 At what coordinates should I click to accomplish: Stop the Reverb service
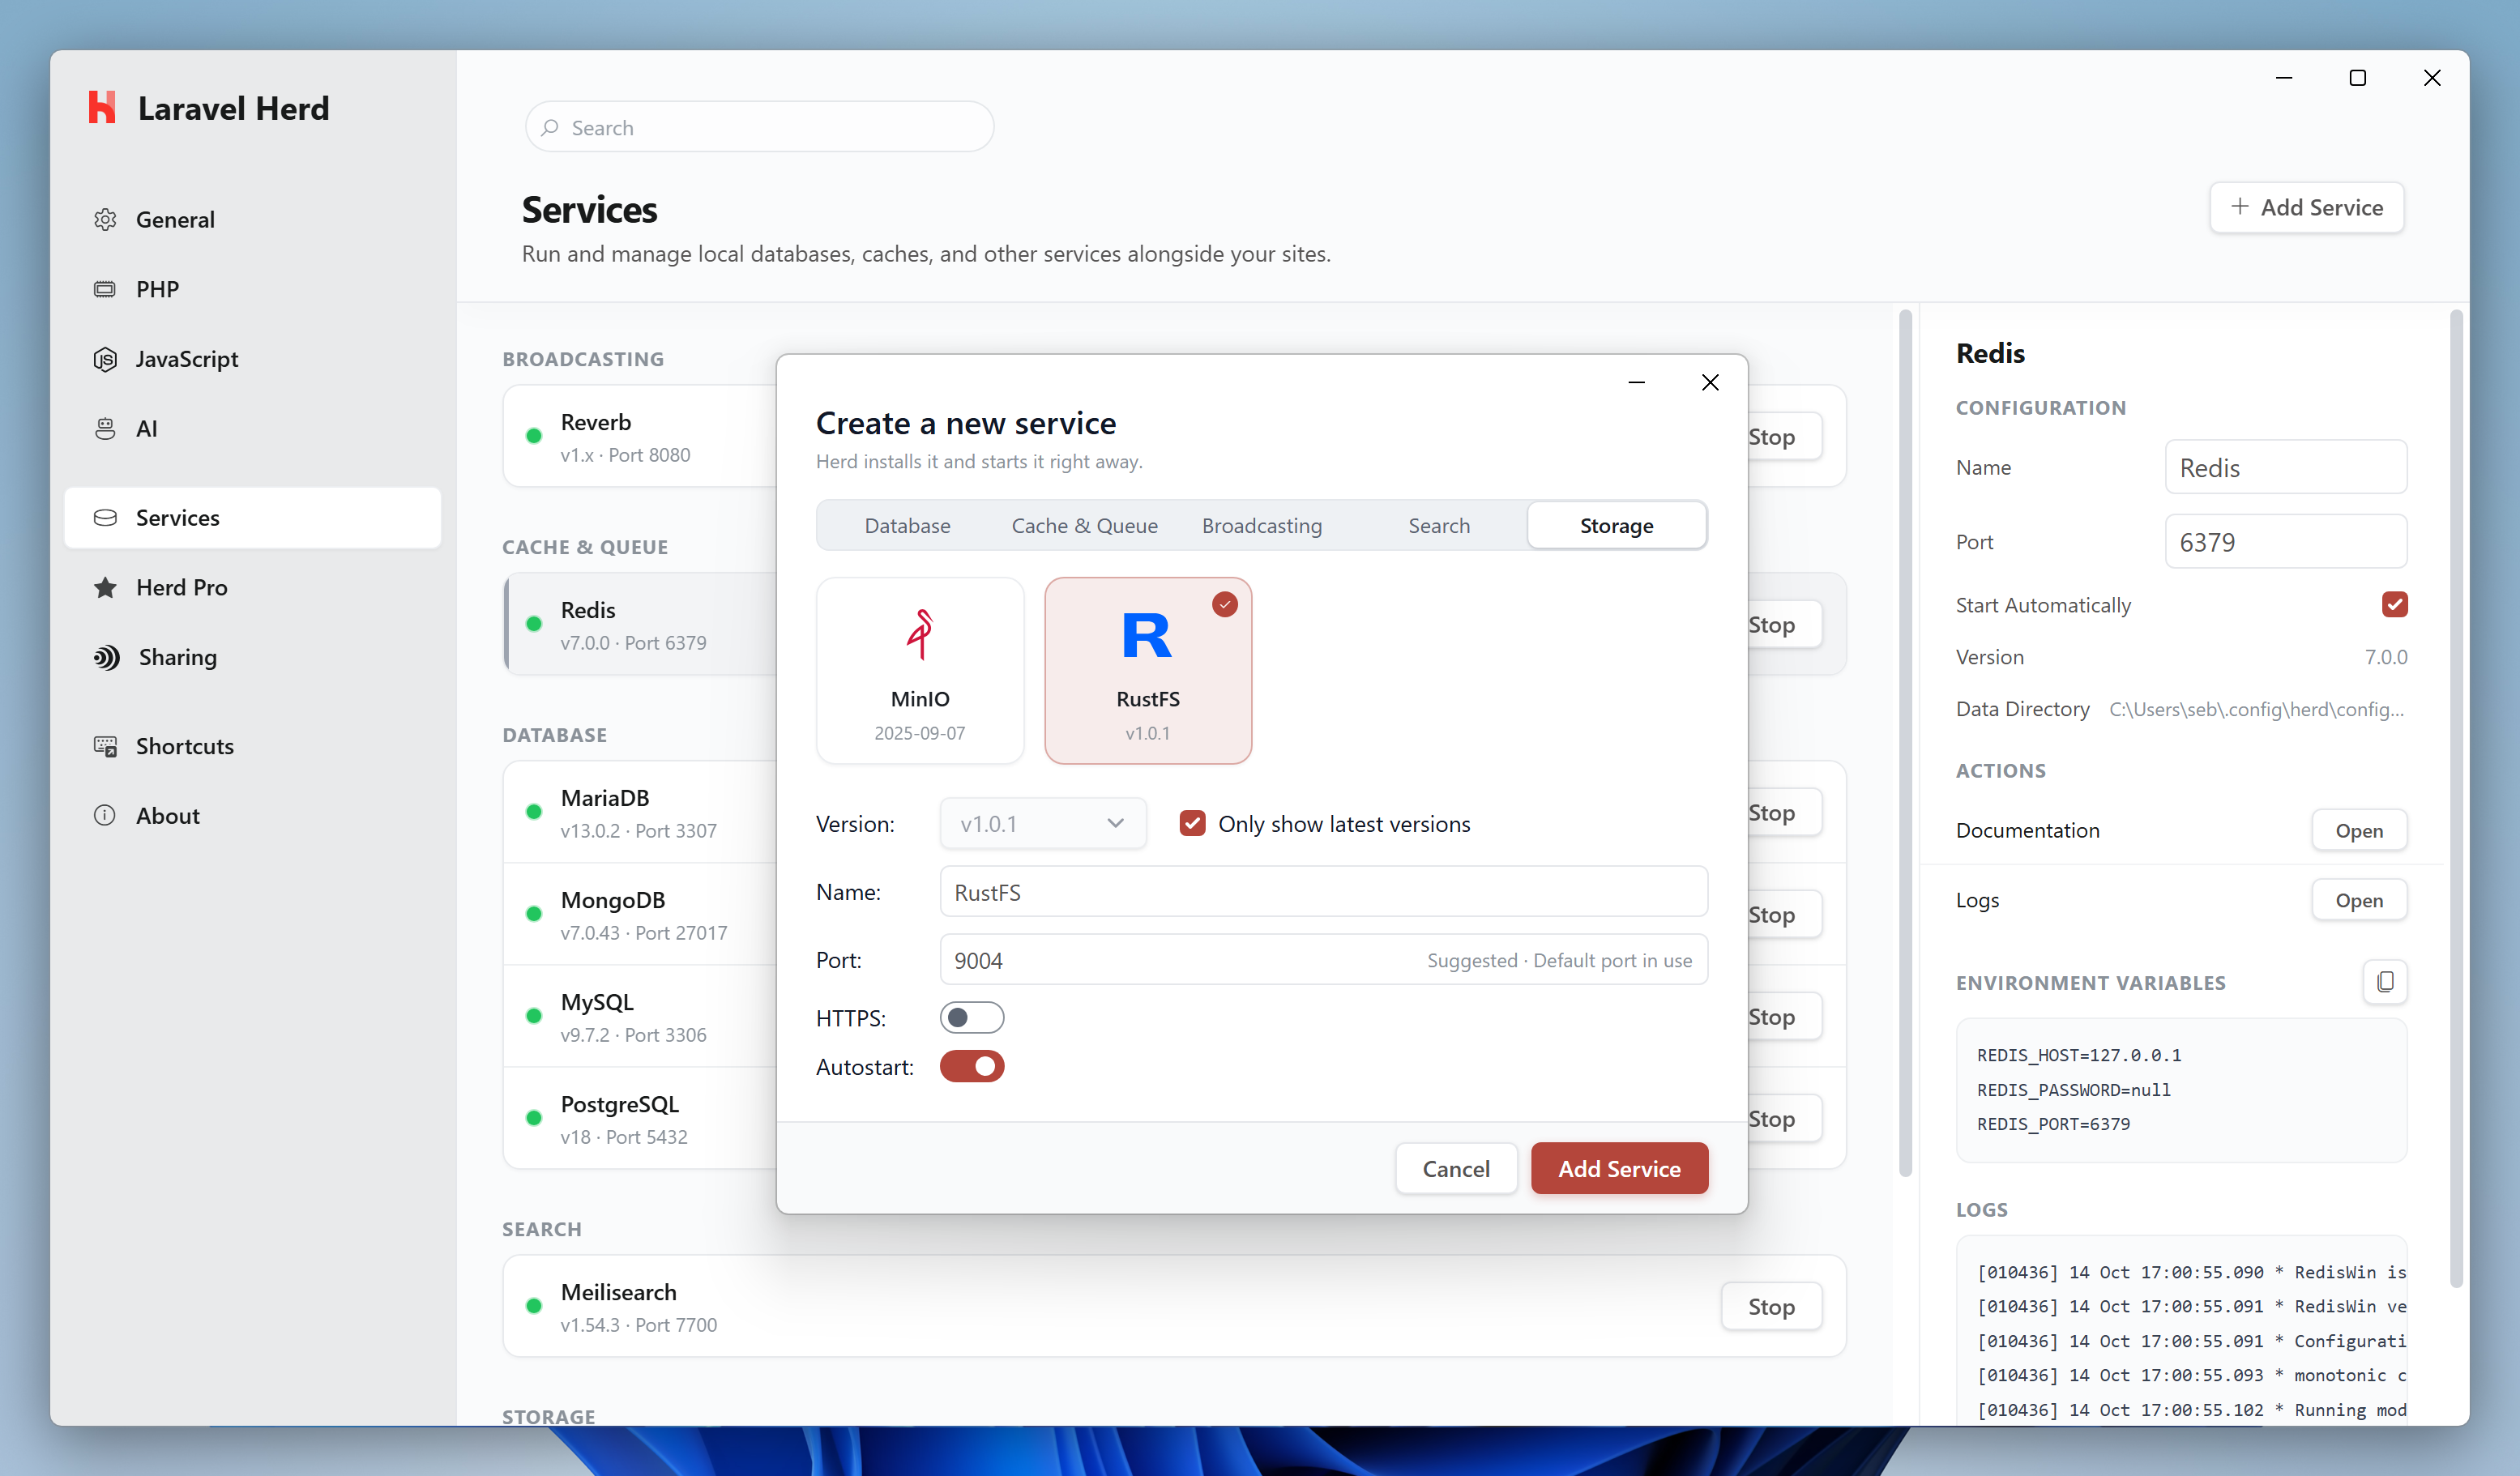click(1784, 436)
